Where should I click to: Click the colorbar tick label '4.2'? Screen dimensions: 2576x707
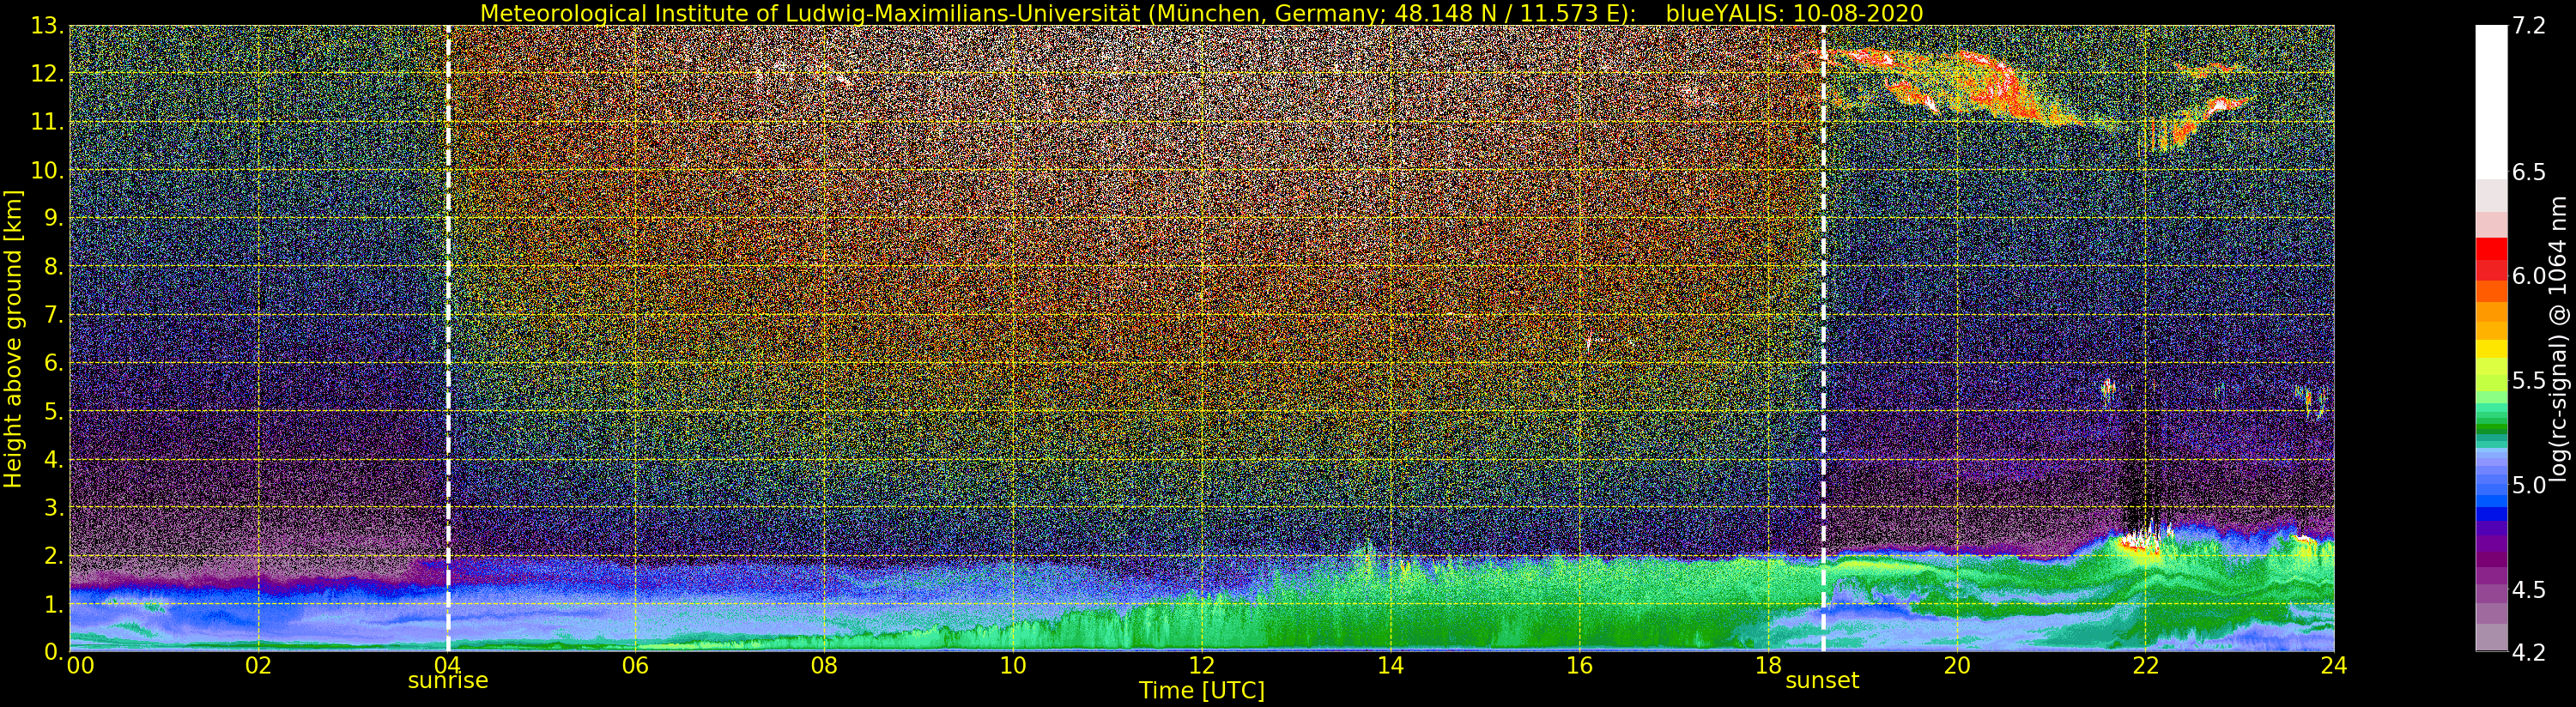[x=2529, y=653]
